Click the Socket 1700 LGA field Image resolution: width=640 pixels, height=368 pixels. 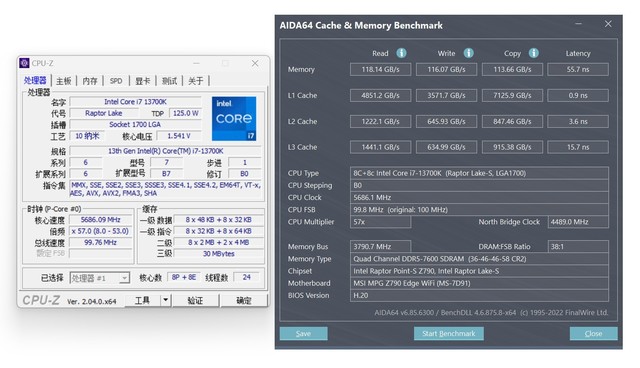pos(136,124)
